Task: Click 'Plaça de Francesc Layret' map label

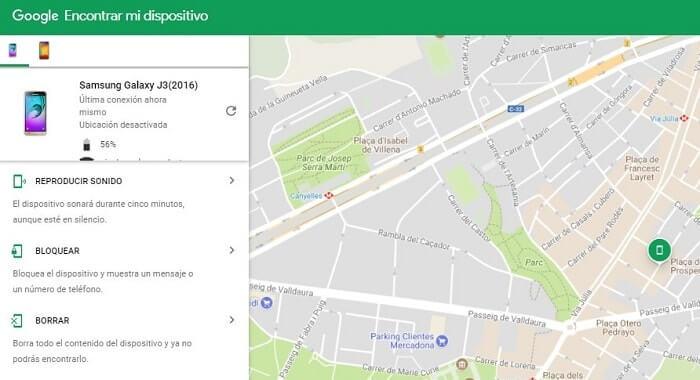Action: point(642,168)
